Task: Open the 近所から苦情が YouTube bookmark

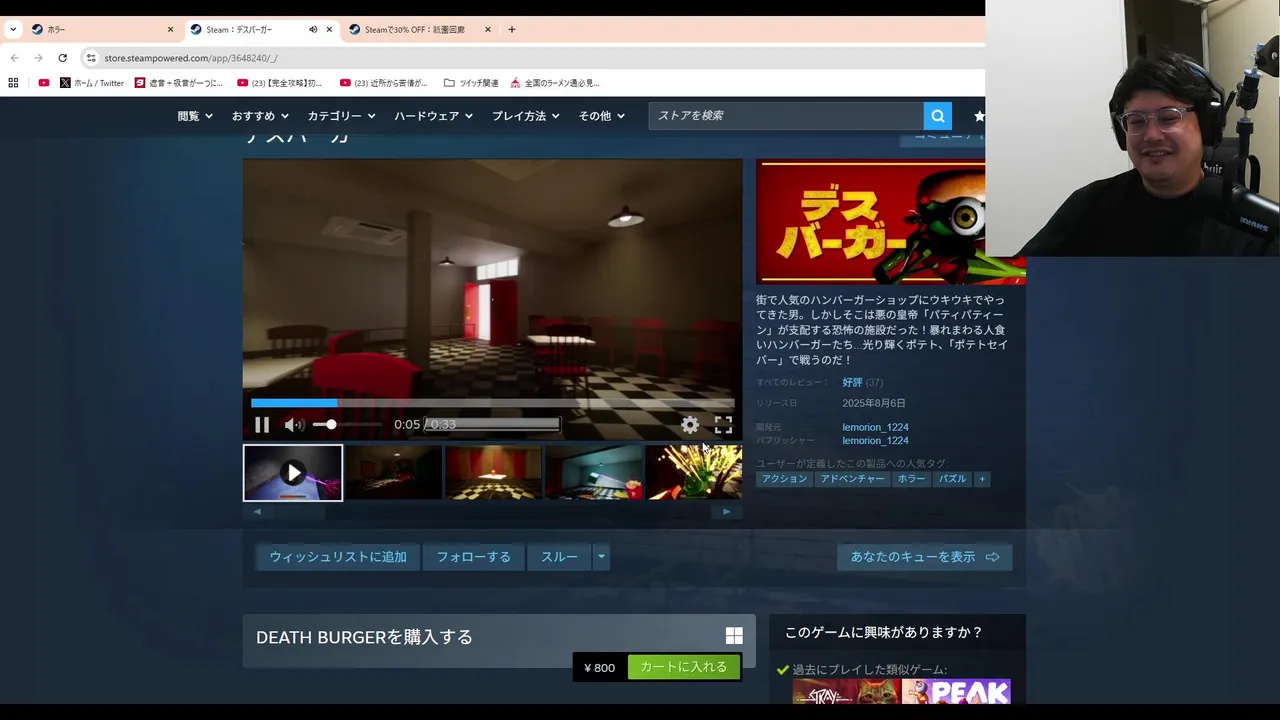Action: (384, 83)
